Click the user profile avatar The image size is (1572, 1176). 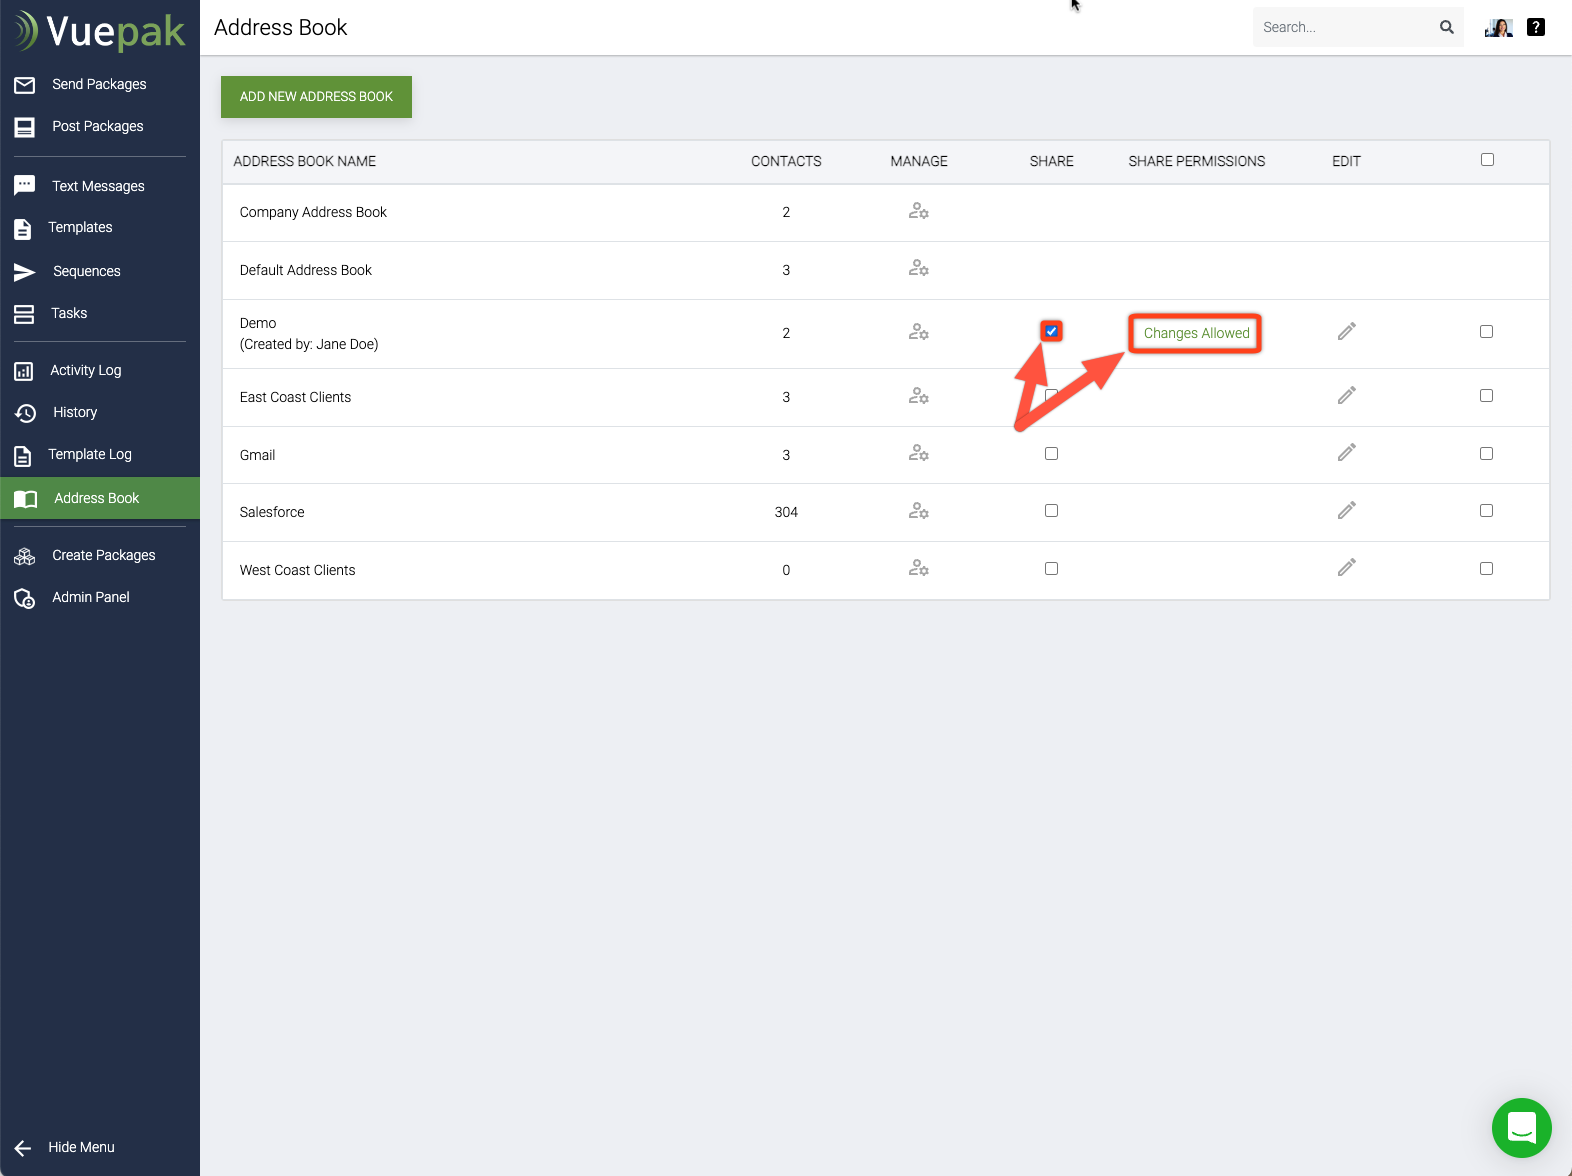coord(1498,27)
